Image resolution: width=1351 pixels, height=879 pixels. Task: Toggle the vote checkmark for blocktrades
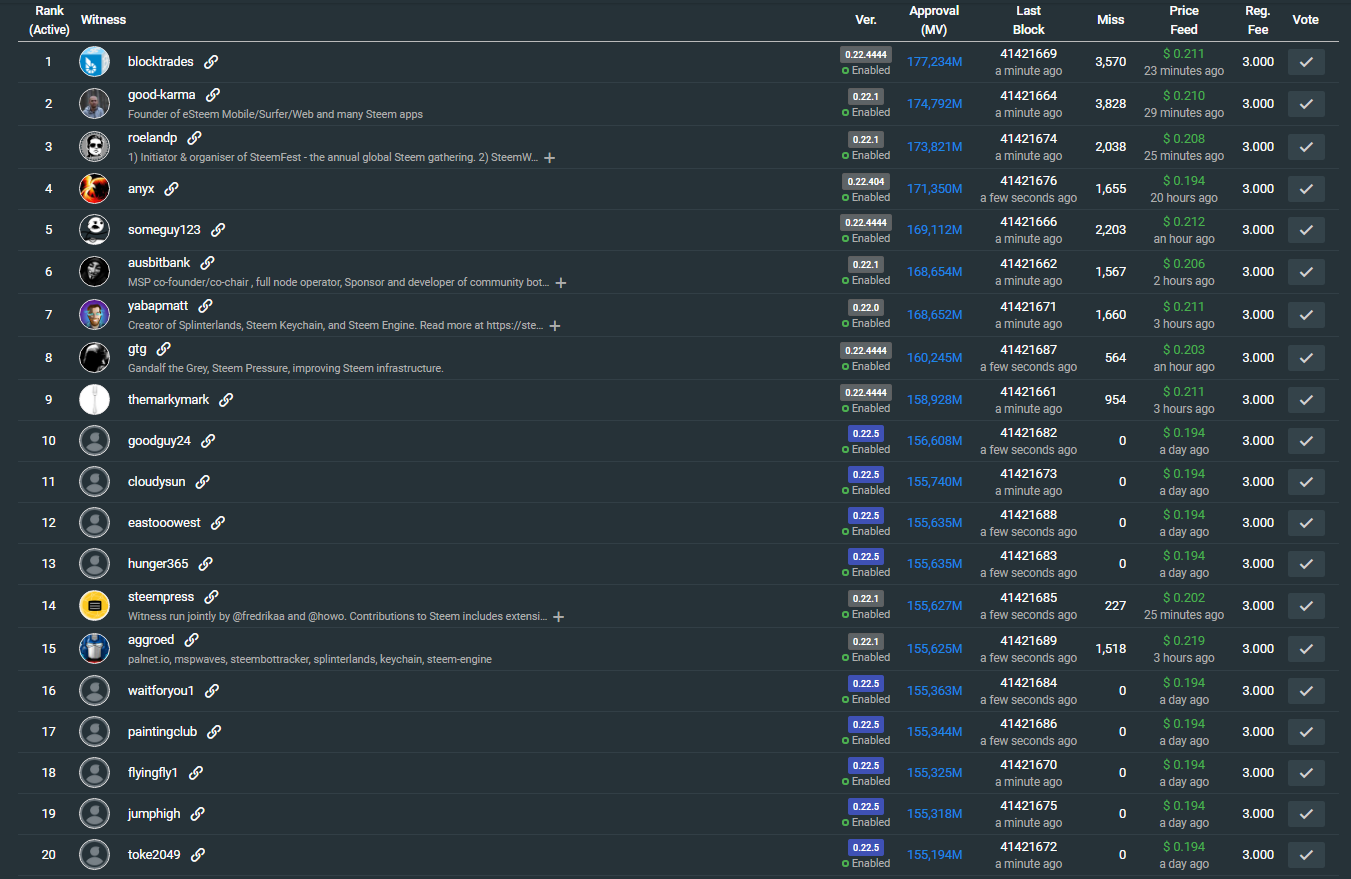coord(1305,62)
